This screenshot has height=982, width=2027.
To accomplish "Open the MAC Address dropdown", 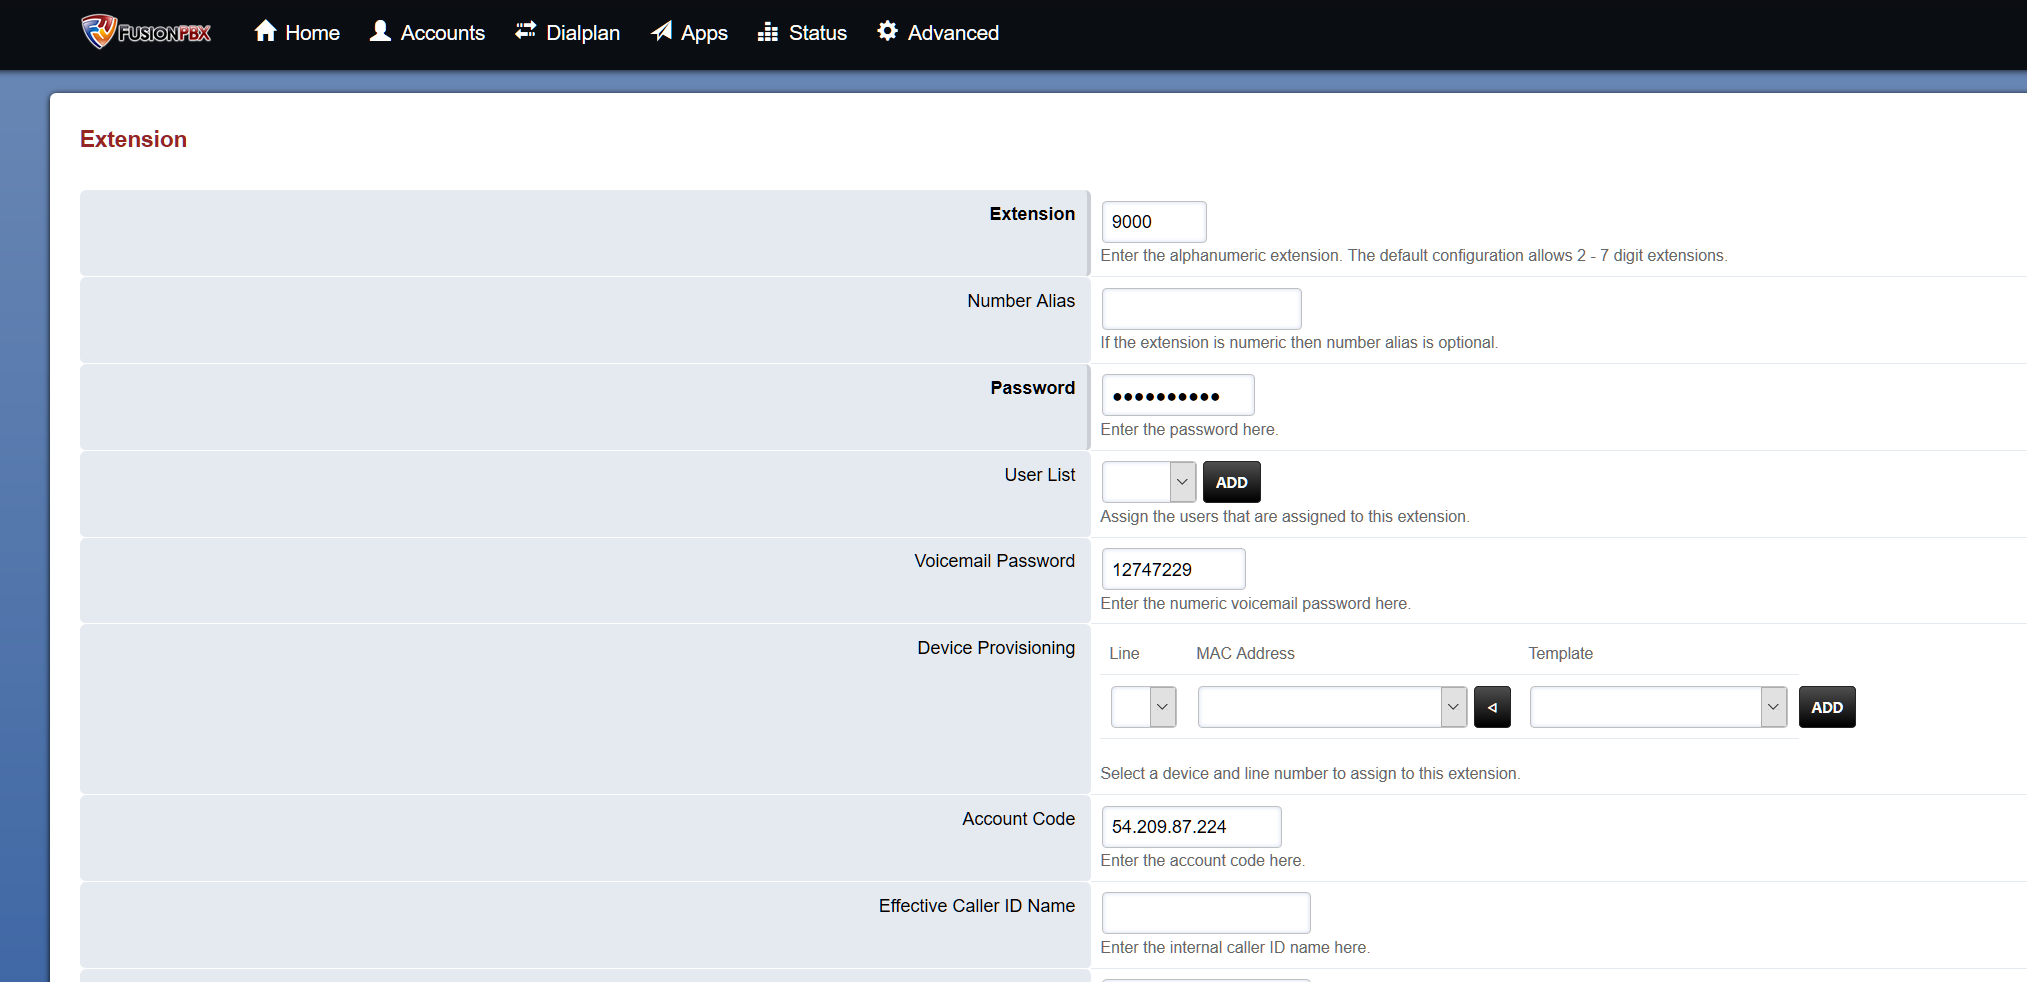I will pos(1332,707).
